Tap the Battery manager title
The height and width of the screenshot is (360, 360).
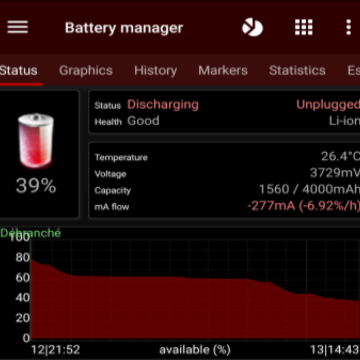pyautogui.click(x=124, y=28)
